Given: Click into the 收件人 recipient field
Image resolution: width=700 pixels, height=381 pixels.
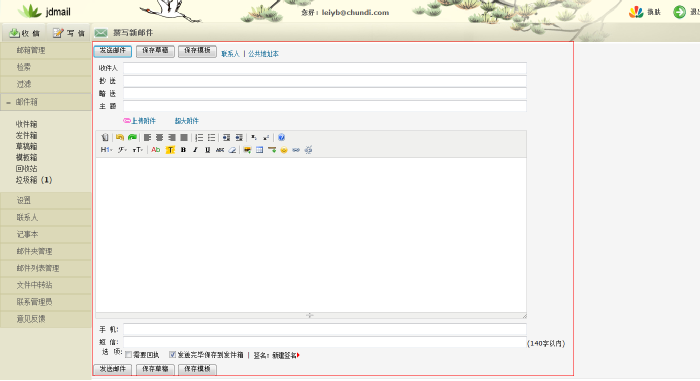Looking at the screenshot, I should (x=325, y=68).
